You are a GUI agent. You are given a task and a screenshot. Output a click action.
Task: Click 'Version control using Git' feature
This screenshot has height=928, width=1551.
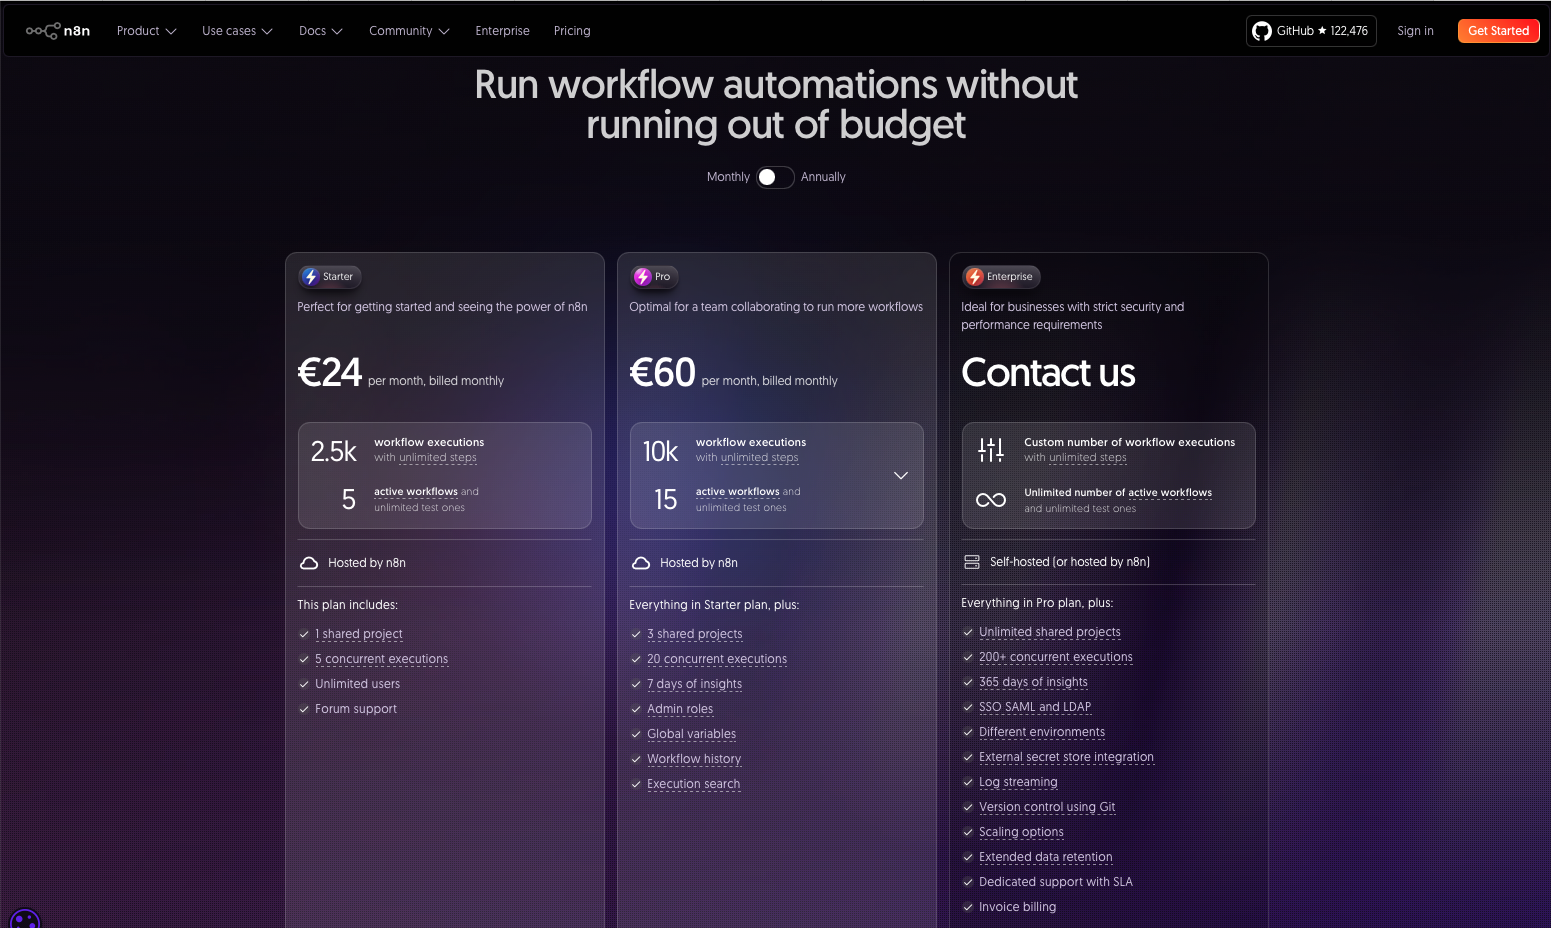tap(1047, 807)
